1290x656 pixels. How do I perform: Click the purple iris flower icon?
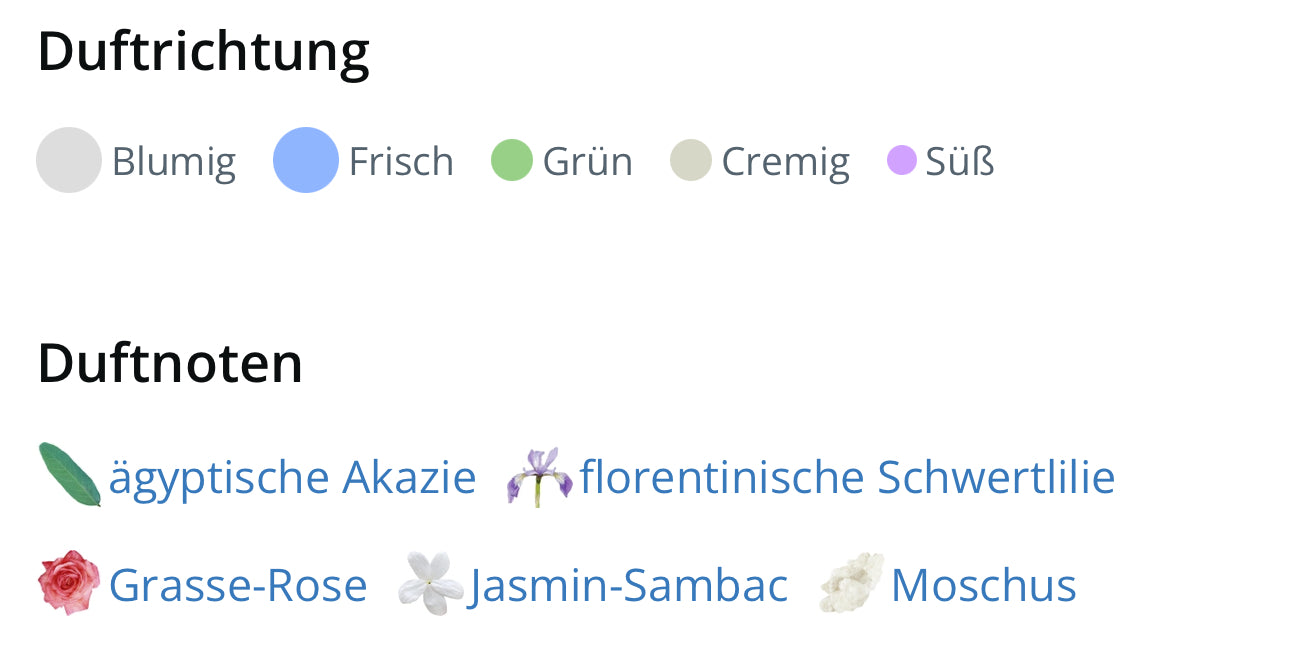point(539,476)
